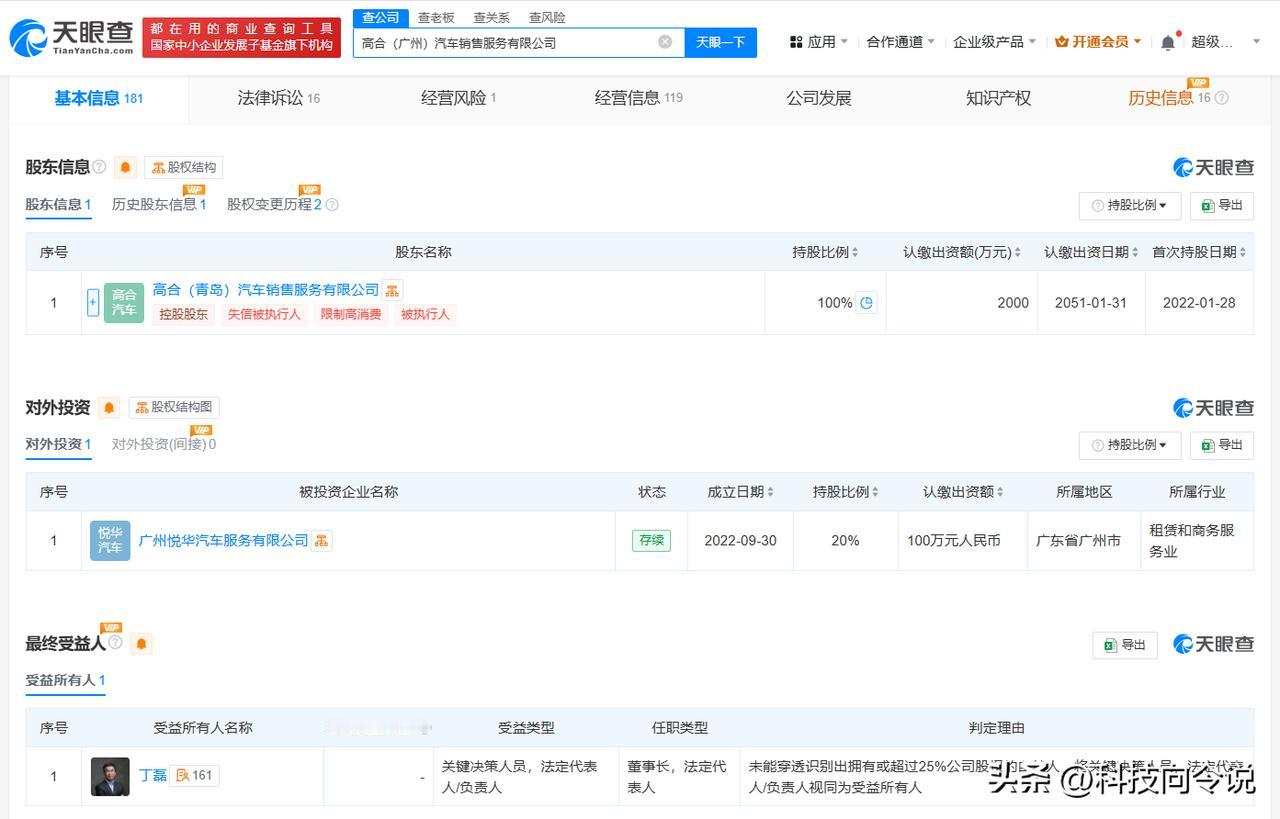Screen dimensions: 1280x819
Task: Open 广州悦华汽车服务有限公司 company link
Action: [x=224, y=541]
